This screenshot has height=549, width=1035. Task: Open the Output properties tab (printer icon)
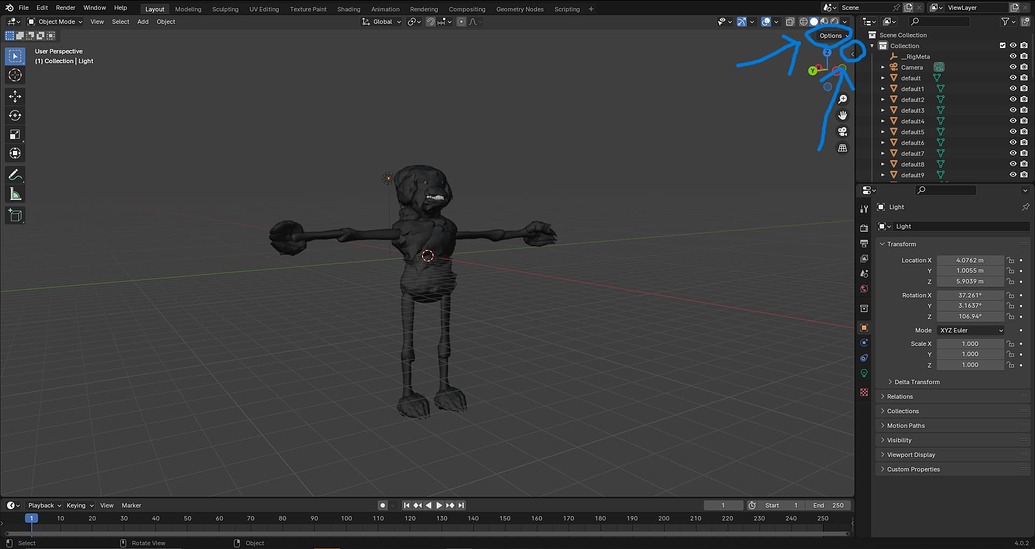click(x=864, y=243)
